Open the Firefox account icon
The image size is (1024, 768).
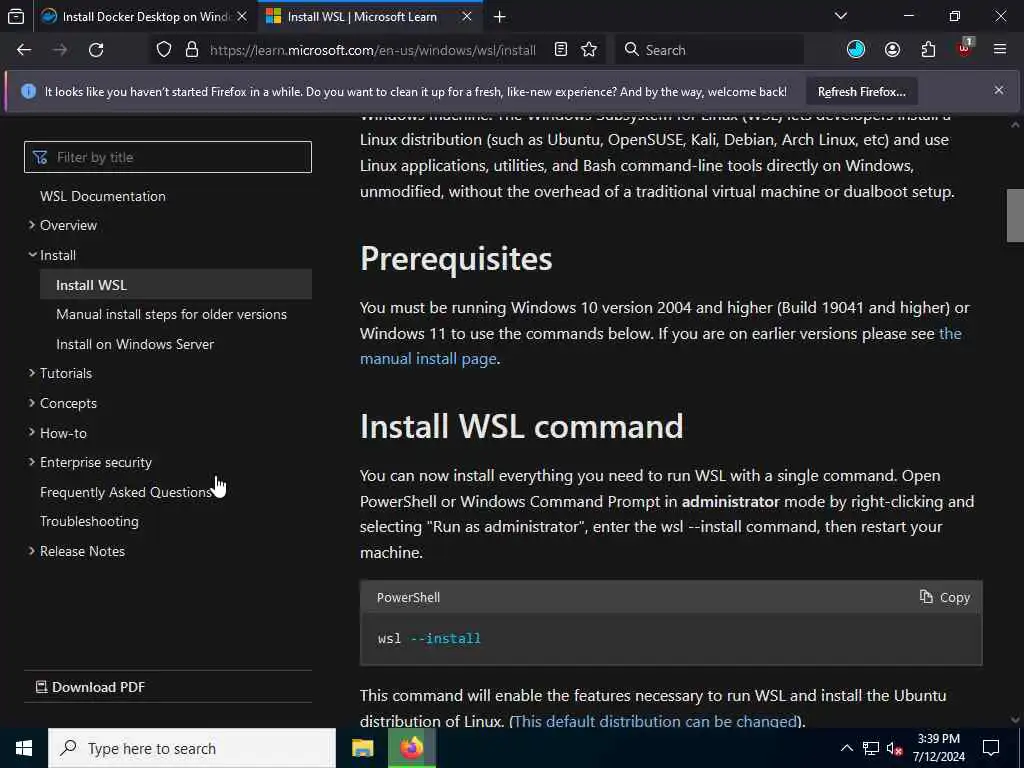click(x=892, y=50)
